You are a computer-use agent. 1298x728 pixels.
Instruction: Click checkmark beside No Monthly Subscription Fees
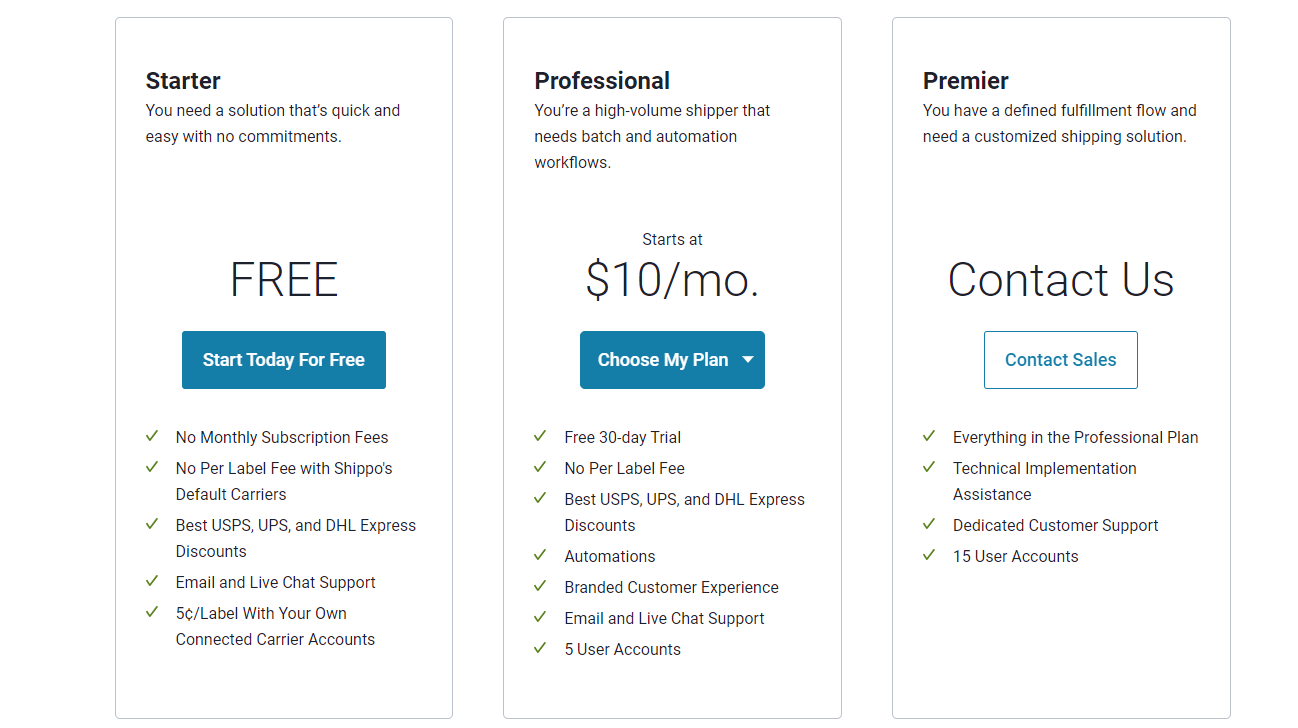pos(152,436)
